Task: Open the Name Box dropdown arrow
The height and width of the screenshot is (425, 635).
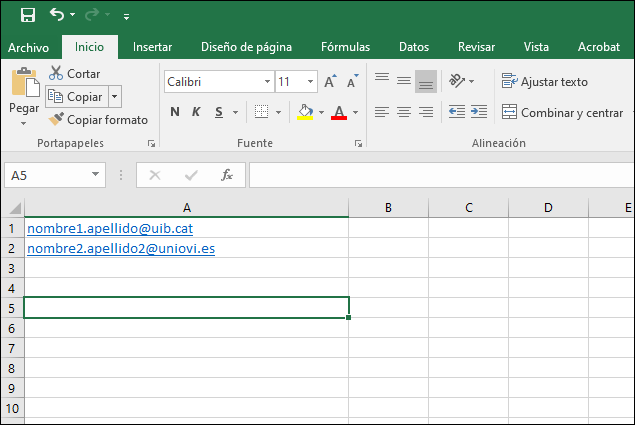Action: point(96,175)
